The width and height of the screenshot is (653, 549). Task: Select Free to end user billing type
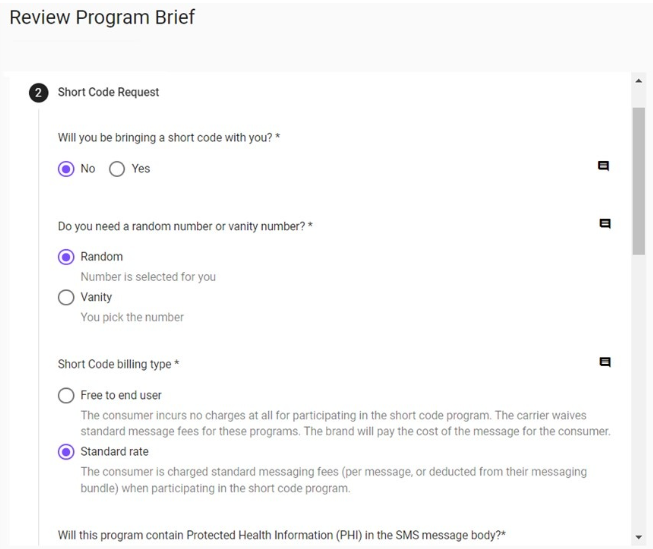[x=67, y=395]
